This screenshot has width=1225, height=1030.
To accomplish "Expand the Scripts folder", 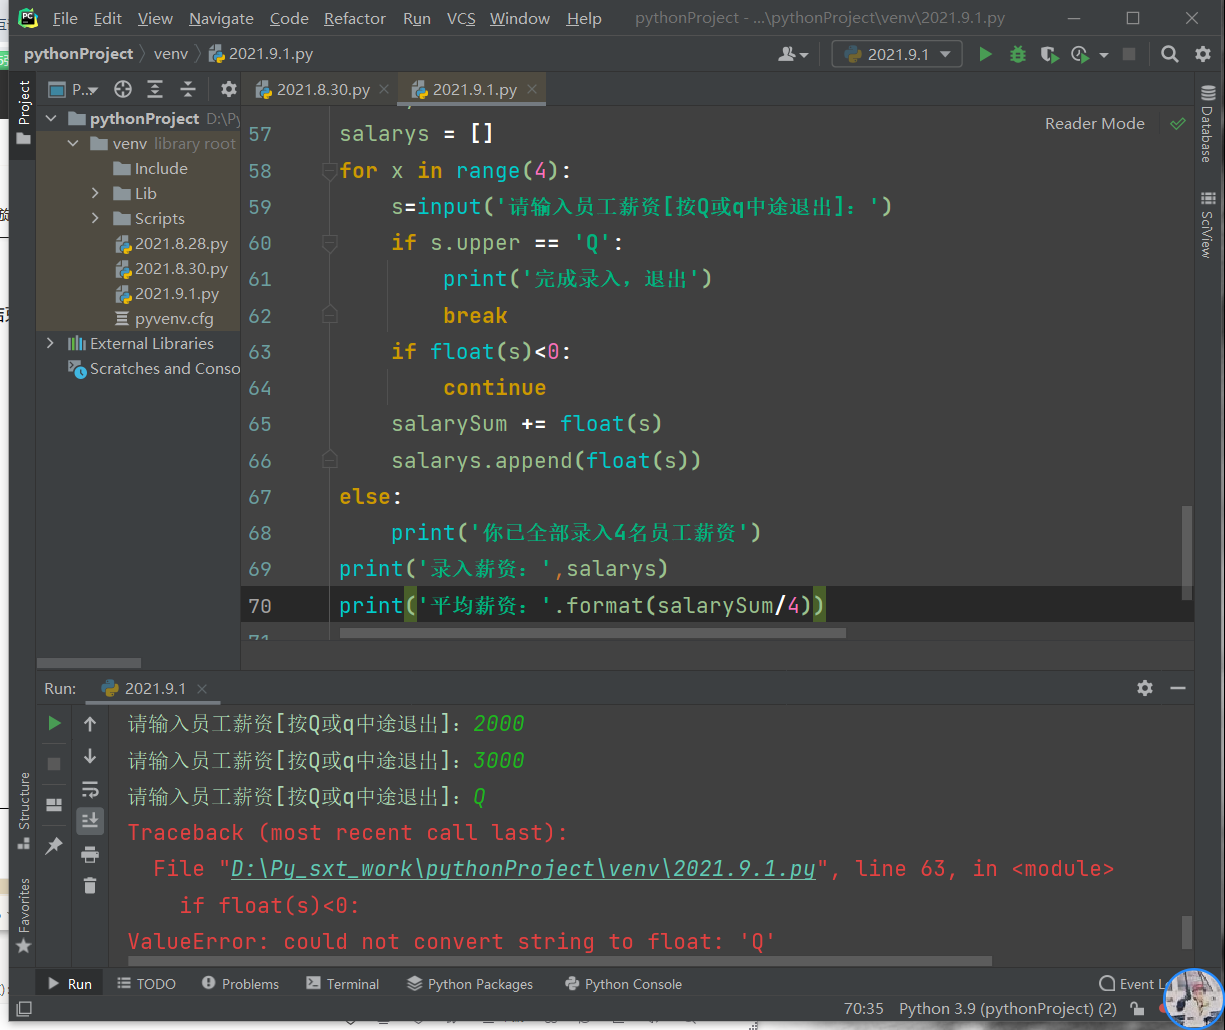I will click(95, 218).
